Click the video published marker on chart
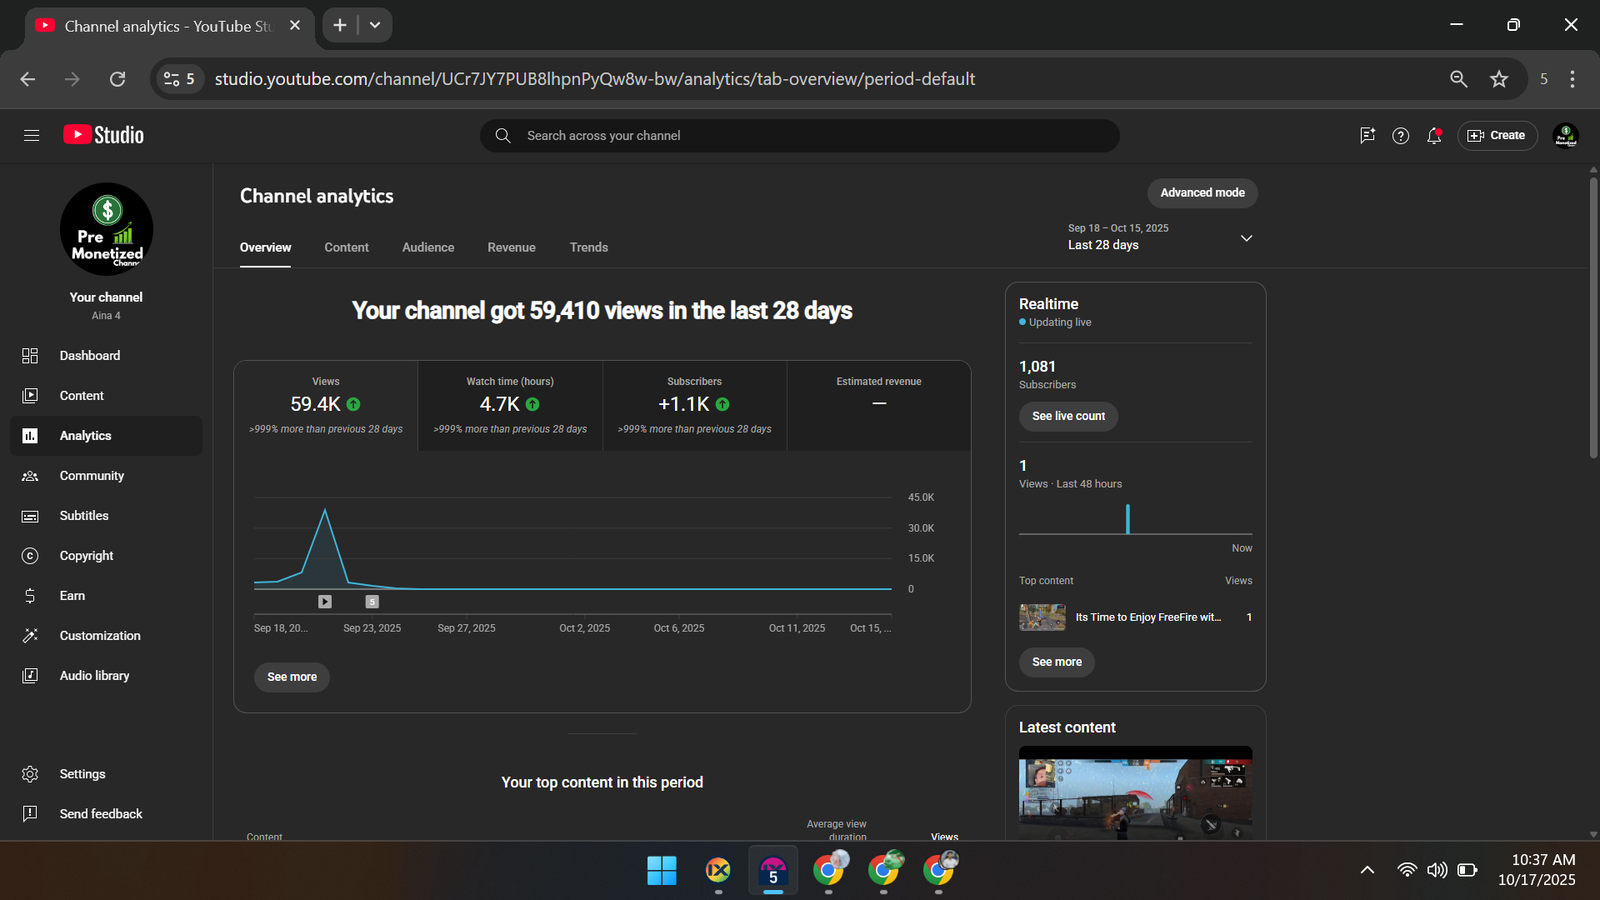 (325, 601)
